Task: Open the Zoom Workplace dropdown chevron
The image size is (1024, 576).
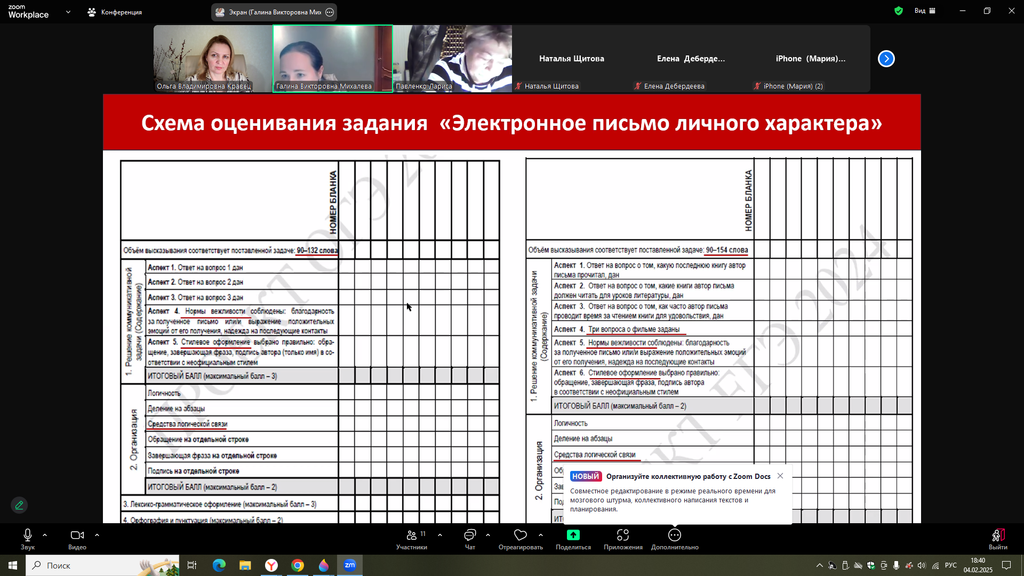Action: click(68, 12)
